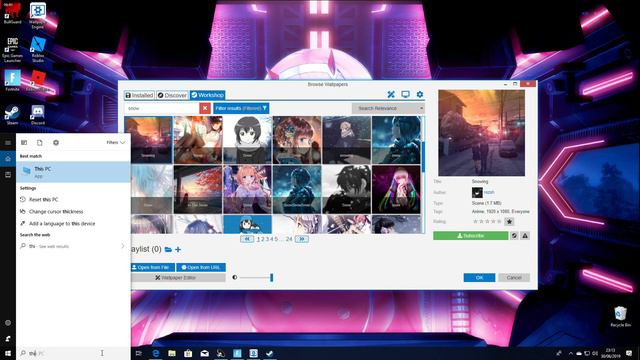Click the search panel Home icon
Image resolution: width=640 pixels, height=360 pixels.
click(x=8, y=158)
